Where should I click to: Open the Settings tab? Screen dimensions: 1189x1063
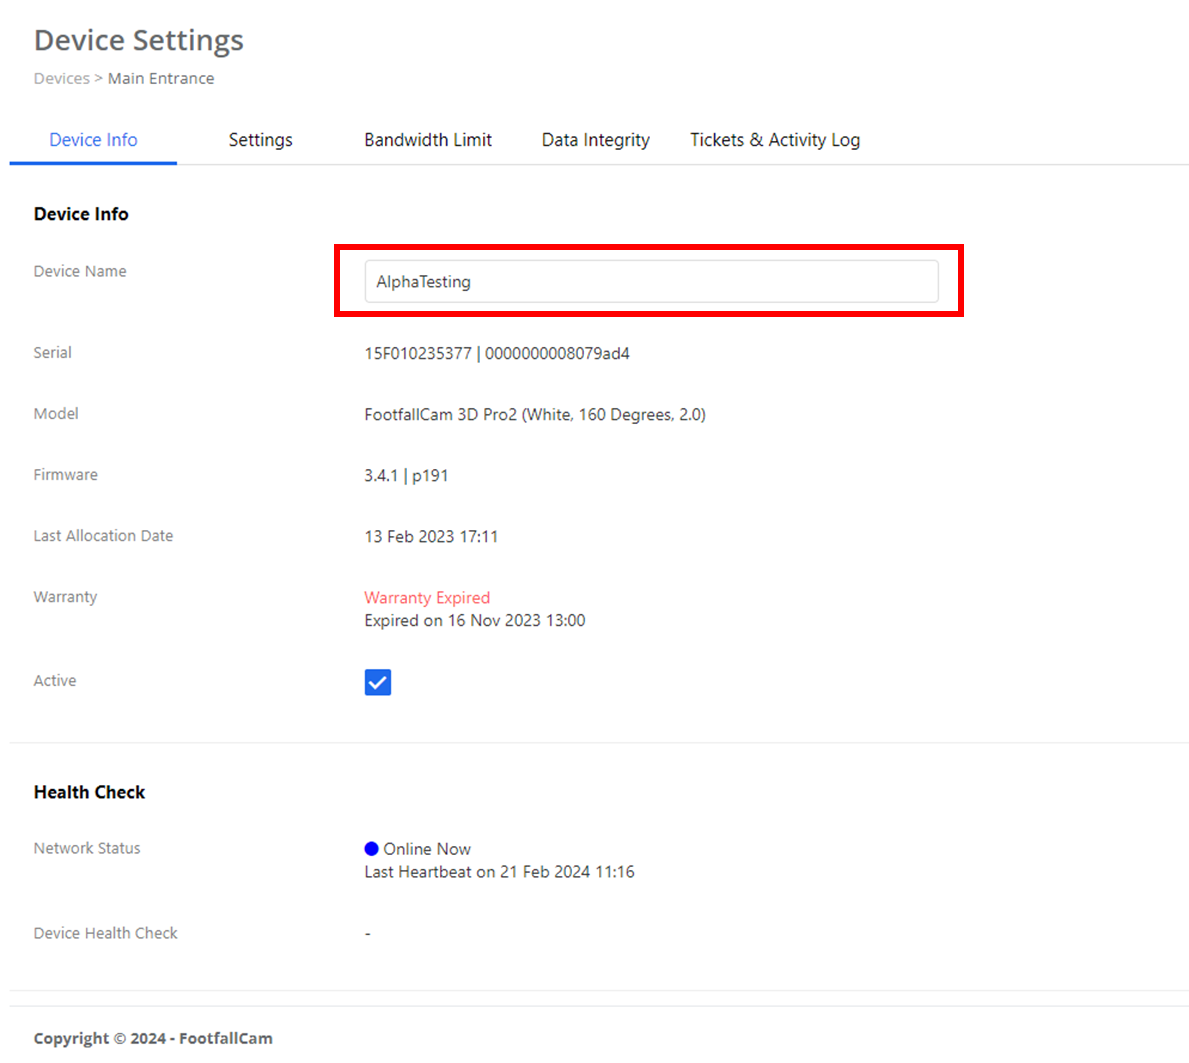(260, 140)
